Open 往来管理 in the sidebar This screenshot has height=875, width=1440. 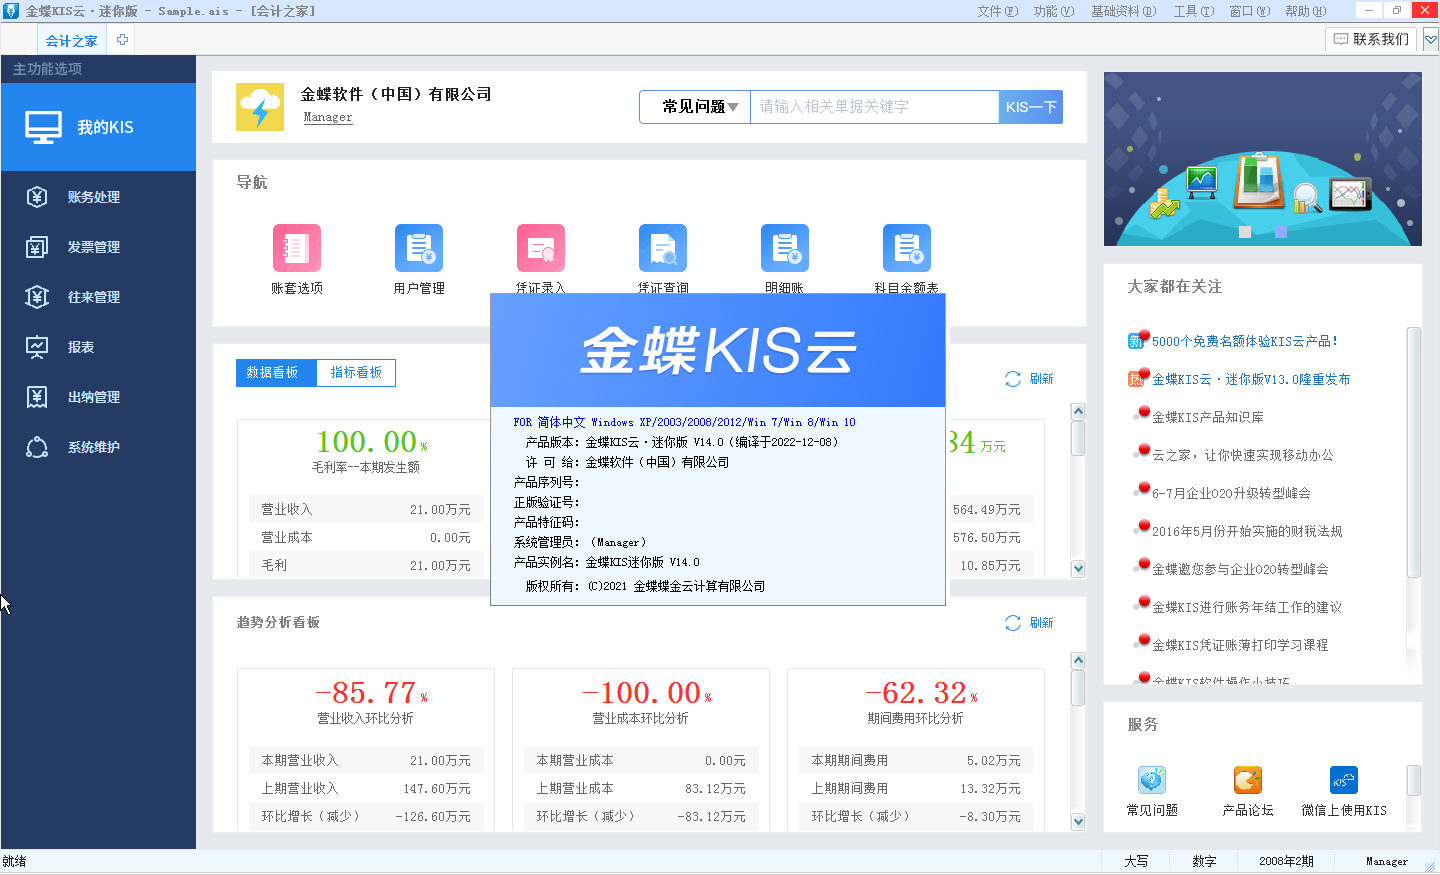point(98,297)
